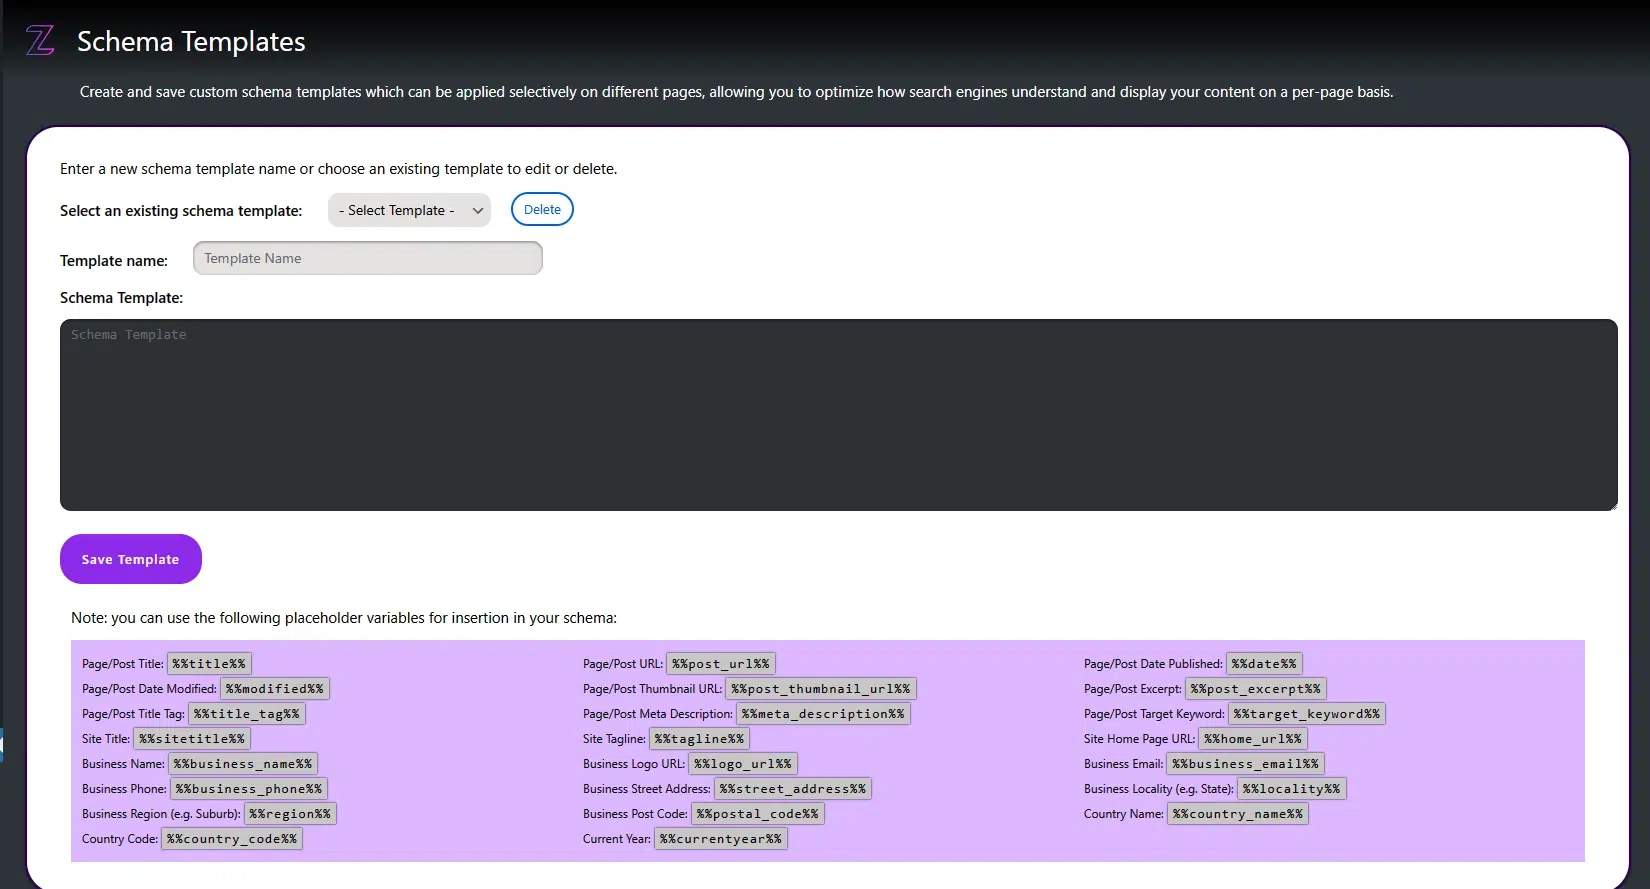
Task: Select the %%country_code%% placeholder
Action: coord(232,839)
